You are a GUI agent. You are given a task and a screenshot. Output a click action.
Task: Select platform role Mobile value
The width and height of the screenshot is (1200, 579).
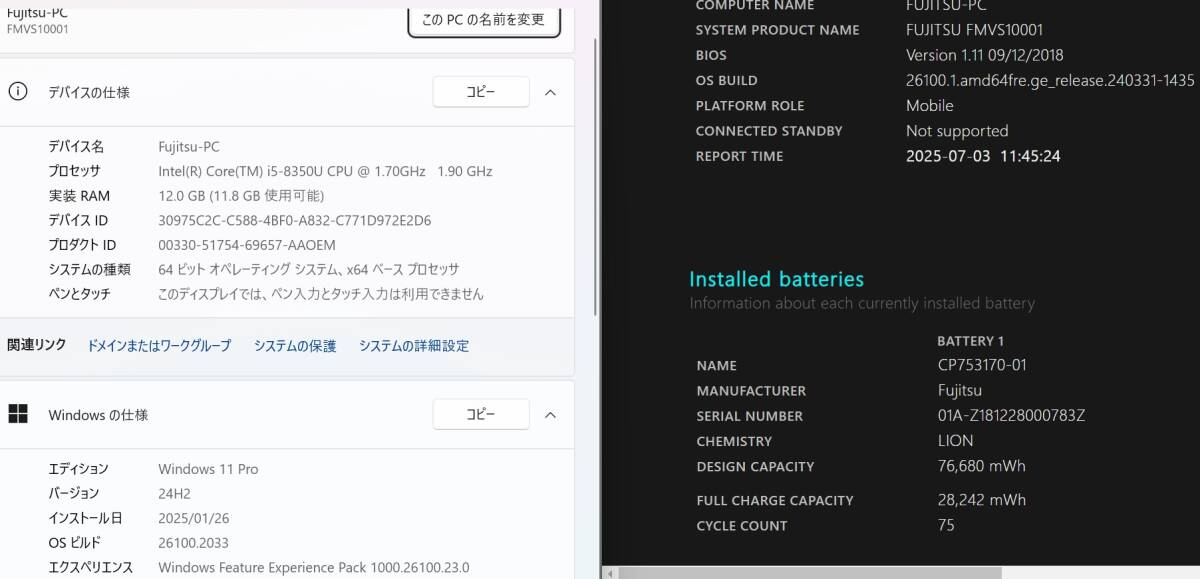[x=930, y=105]
